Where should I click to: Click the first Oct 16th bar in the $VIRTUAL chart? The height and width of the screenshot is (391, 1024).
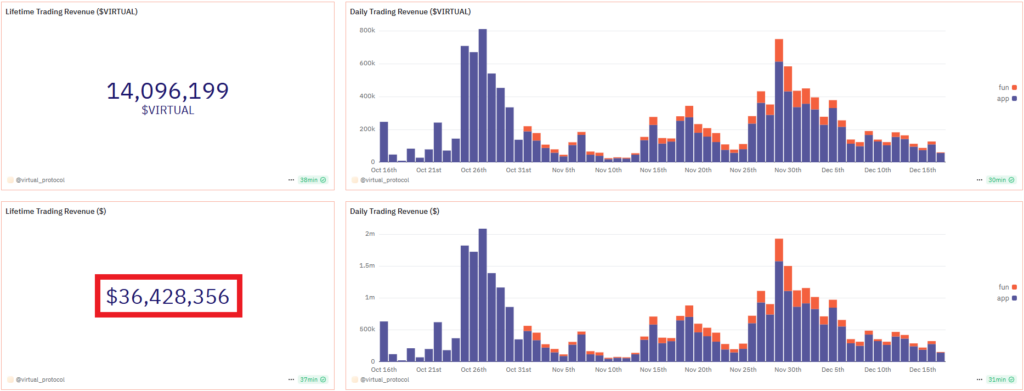tap(384, 142)
